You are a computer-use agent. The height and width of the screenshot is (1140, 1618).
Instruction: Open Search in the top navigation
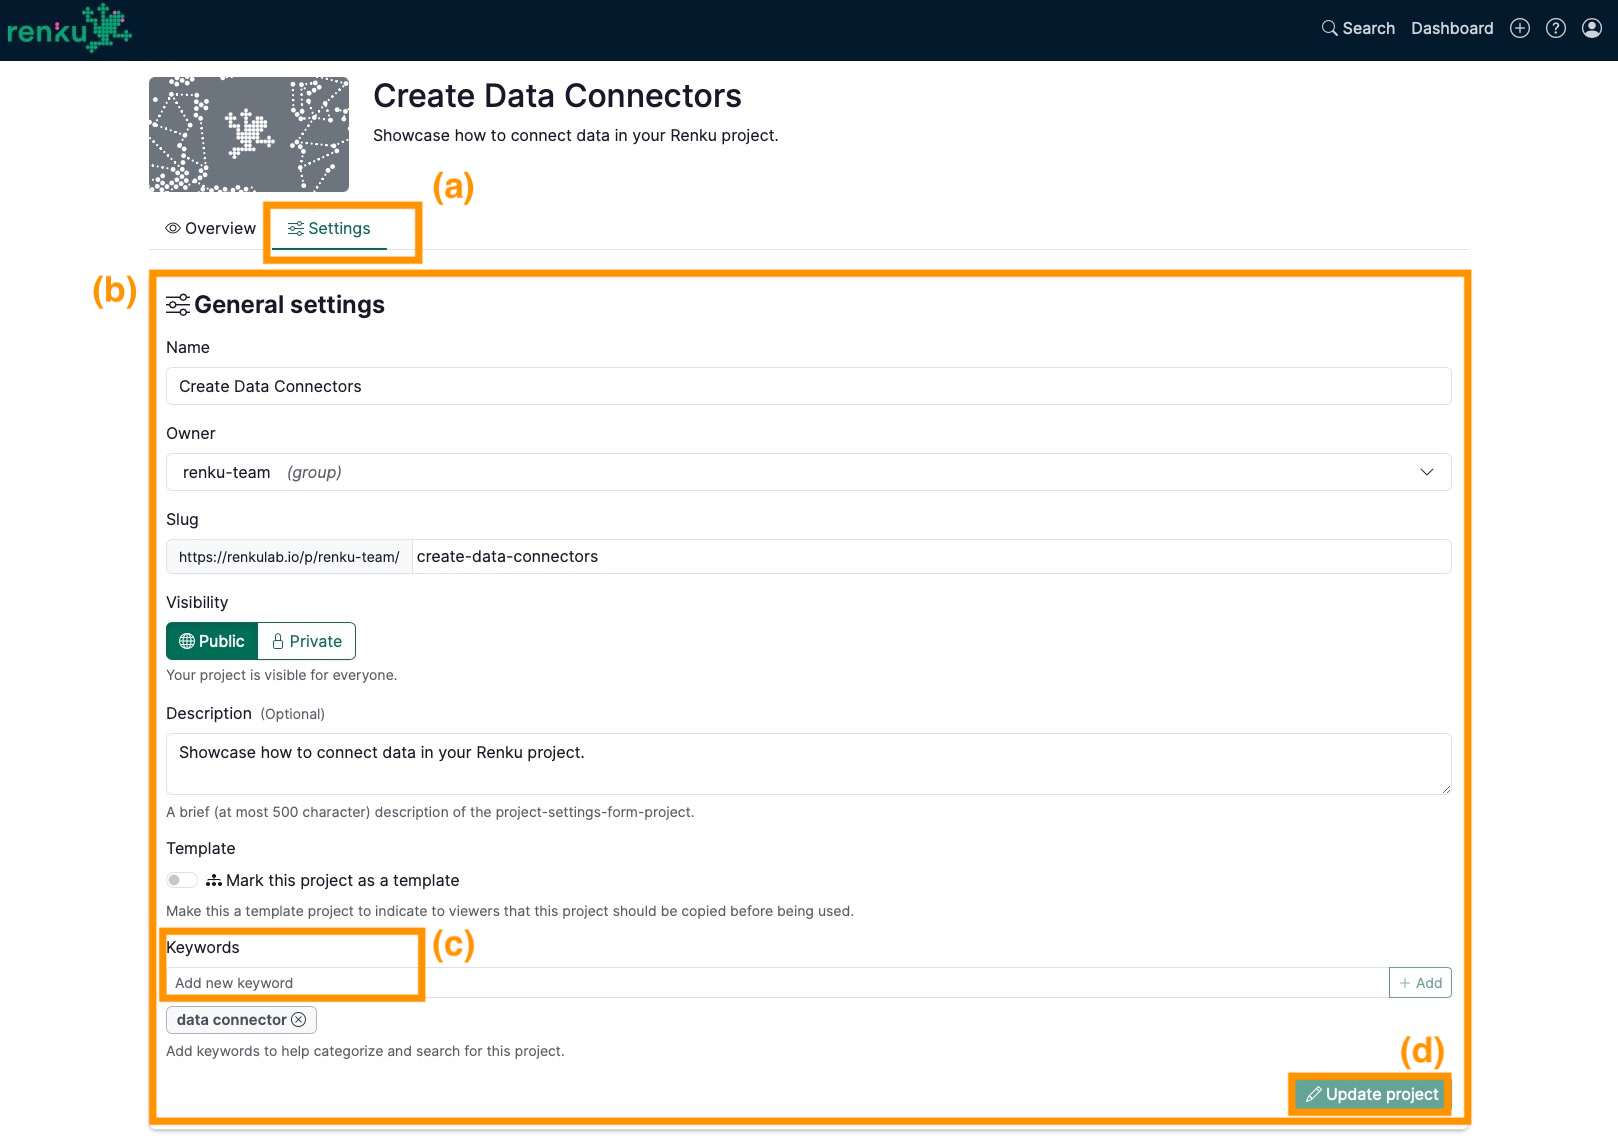(1358, 28)
